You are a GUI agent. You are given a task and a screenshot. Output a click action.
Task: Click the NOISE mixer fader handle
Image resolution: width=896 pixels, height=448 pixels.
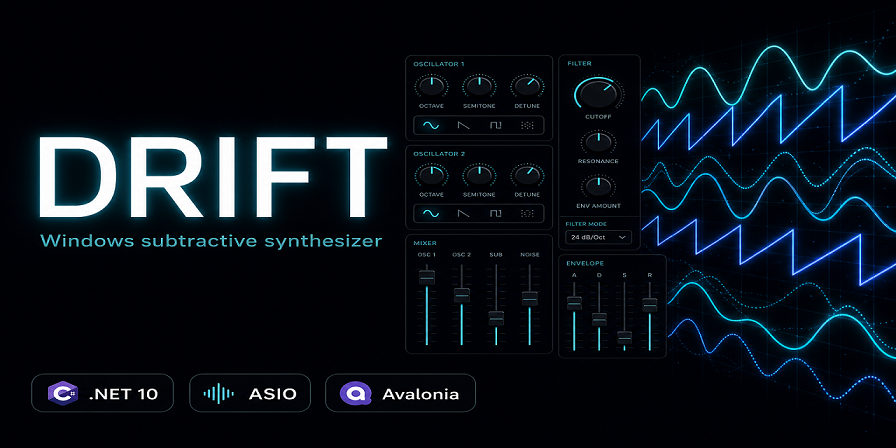coord(530,298)
